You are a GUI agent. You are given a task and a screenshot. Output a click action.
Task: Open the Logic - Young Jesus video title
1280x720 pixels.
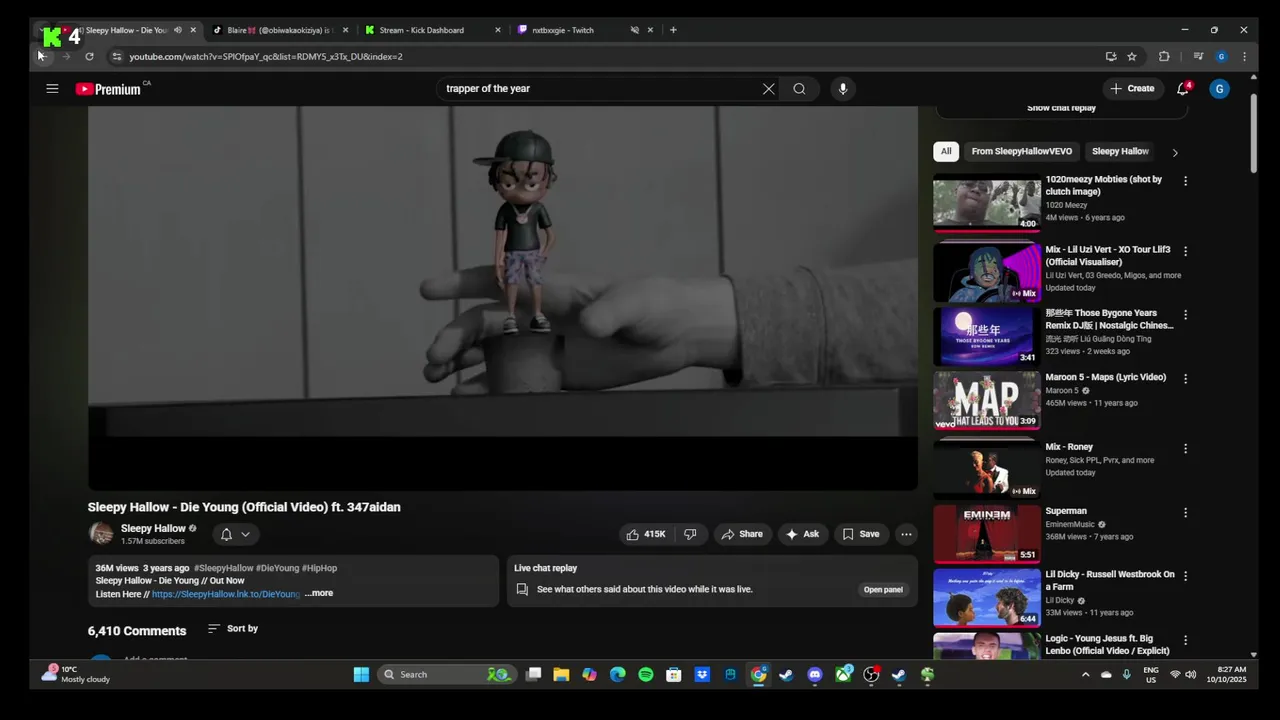tap(1107, 644)
